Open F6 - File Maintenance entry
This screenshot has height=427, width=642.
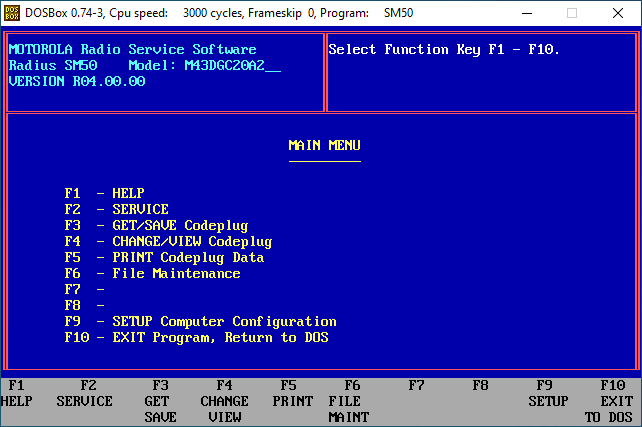tap(152, 273)
